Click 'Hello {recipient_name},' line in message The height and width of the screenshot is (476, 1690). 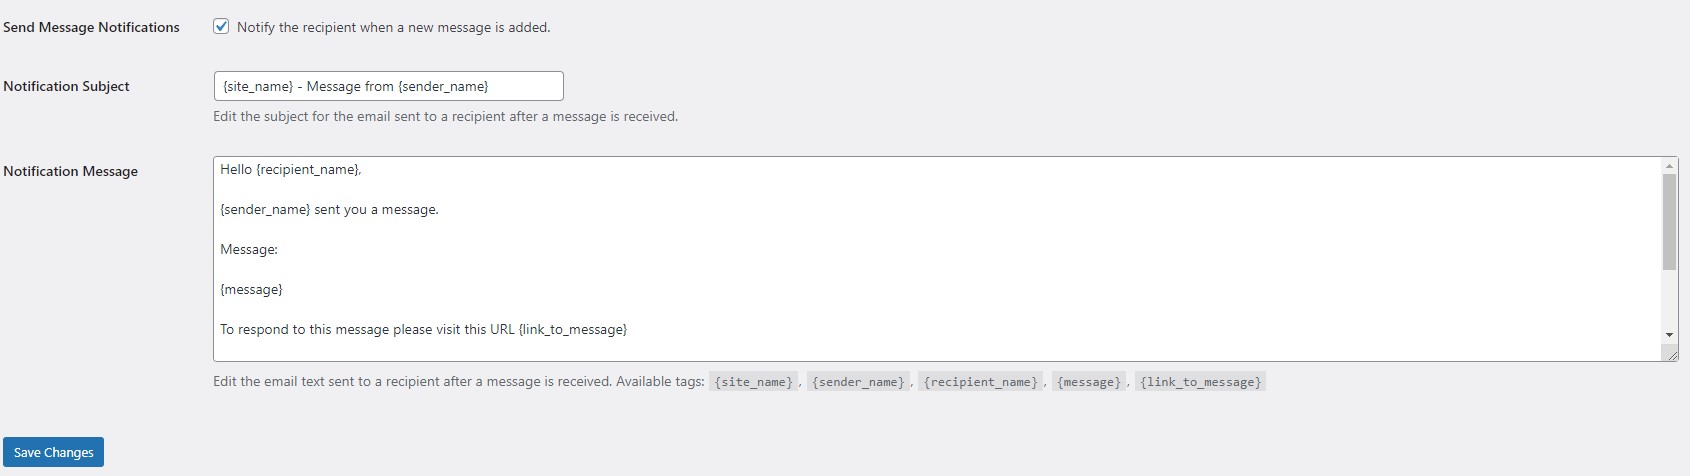[x=291, y=169]
